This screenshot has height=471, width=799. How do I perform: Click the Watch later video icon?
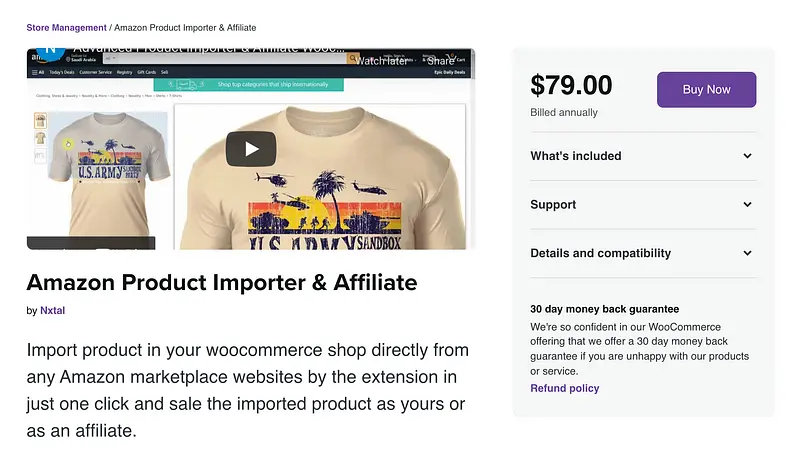tap(383, 59)
